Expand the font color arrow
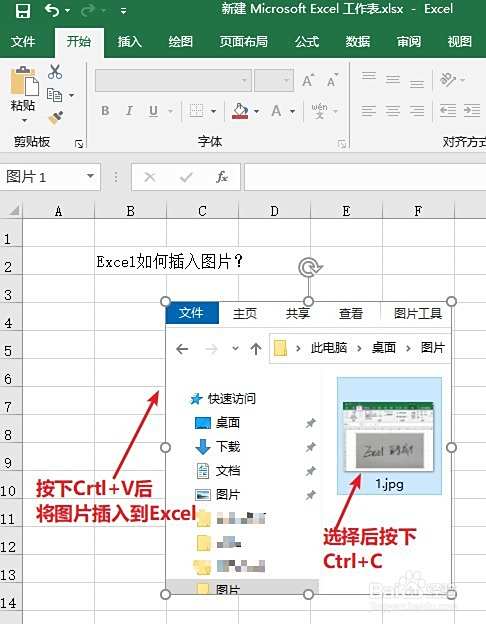Screen dimensions: 486x624 (x=293, y=111)
